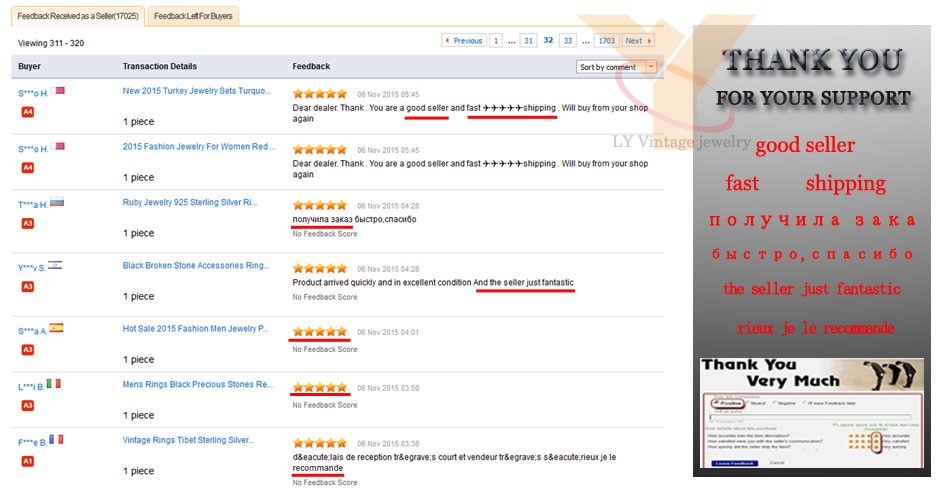
Task: Click the Russian flag next to T***a H.
Action: (57, 203)
